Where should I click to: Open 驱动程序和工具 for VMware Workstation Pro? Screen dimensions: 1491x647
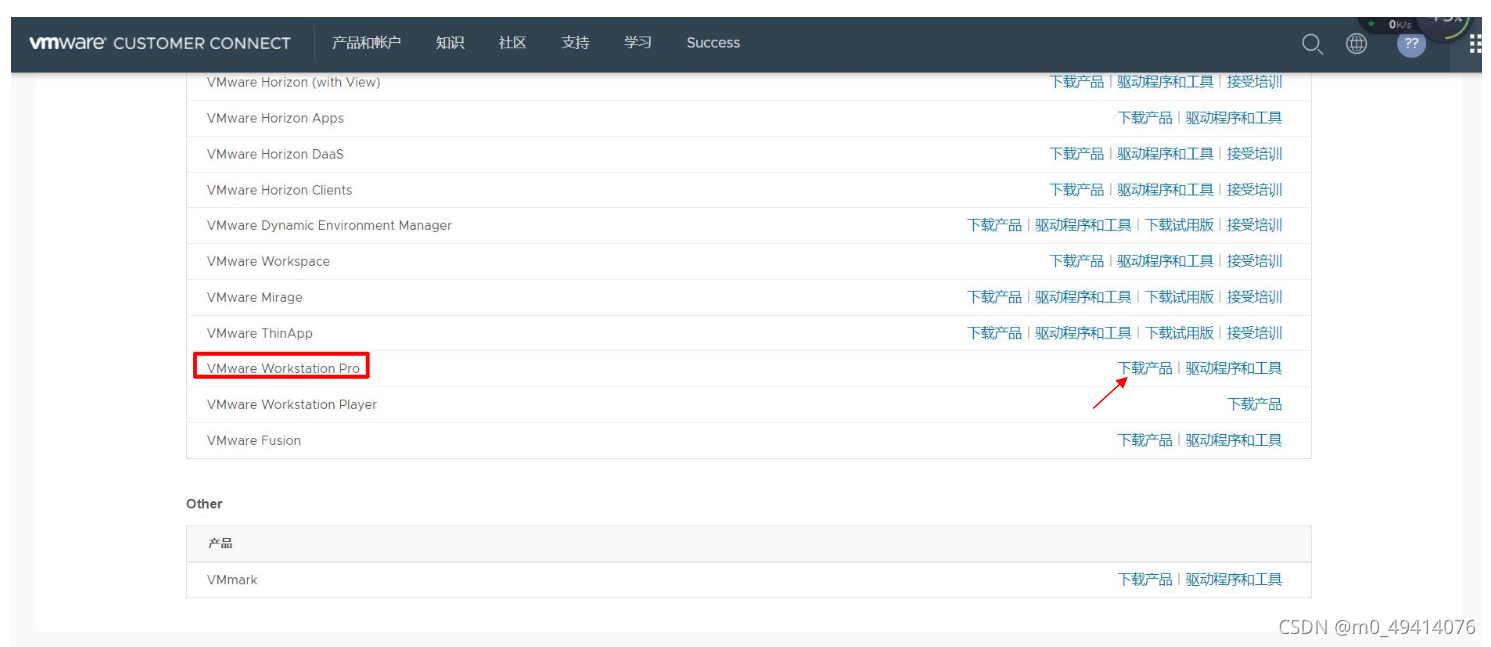(1234, 368)
